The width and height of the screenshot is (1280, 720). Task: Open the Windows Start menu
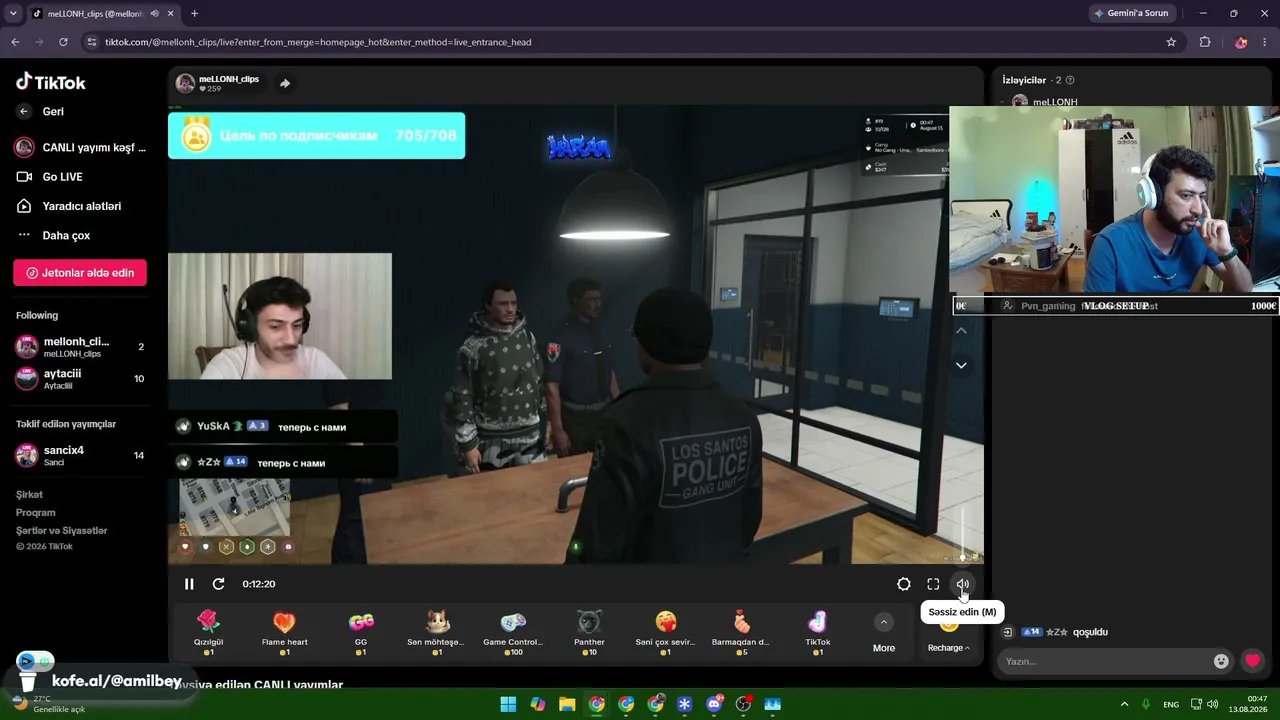tap(508, 704)
